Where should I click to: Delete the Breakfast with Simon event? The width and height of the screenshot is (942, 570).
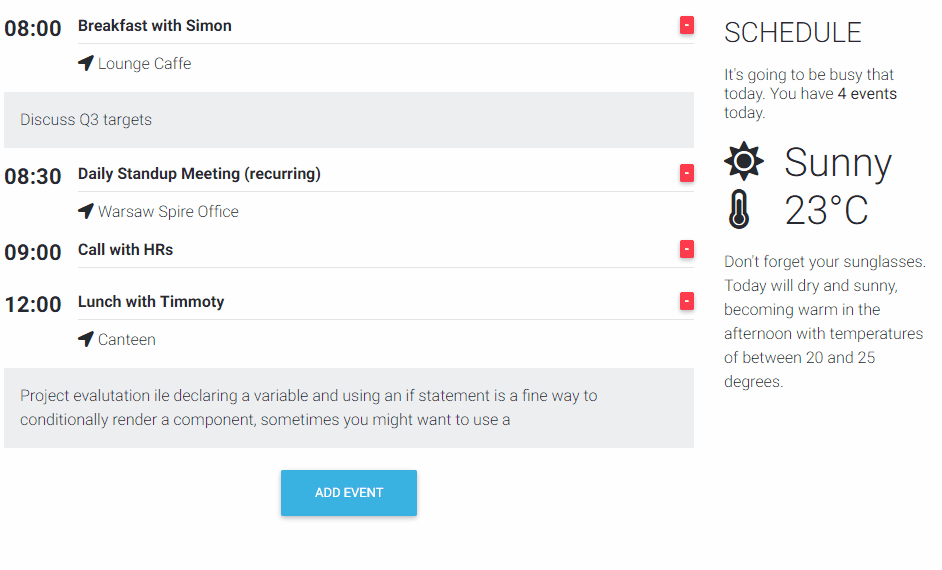(x=687, y=25)
